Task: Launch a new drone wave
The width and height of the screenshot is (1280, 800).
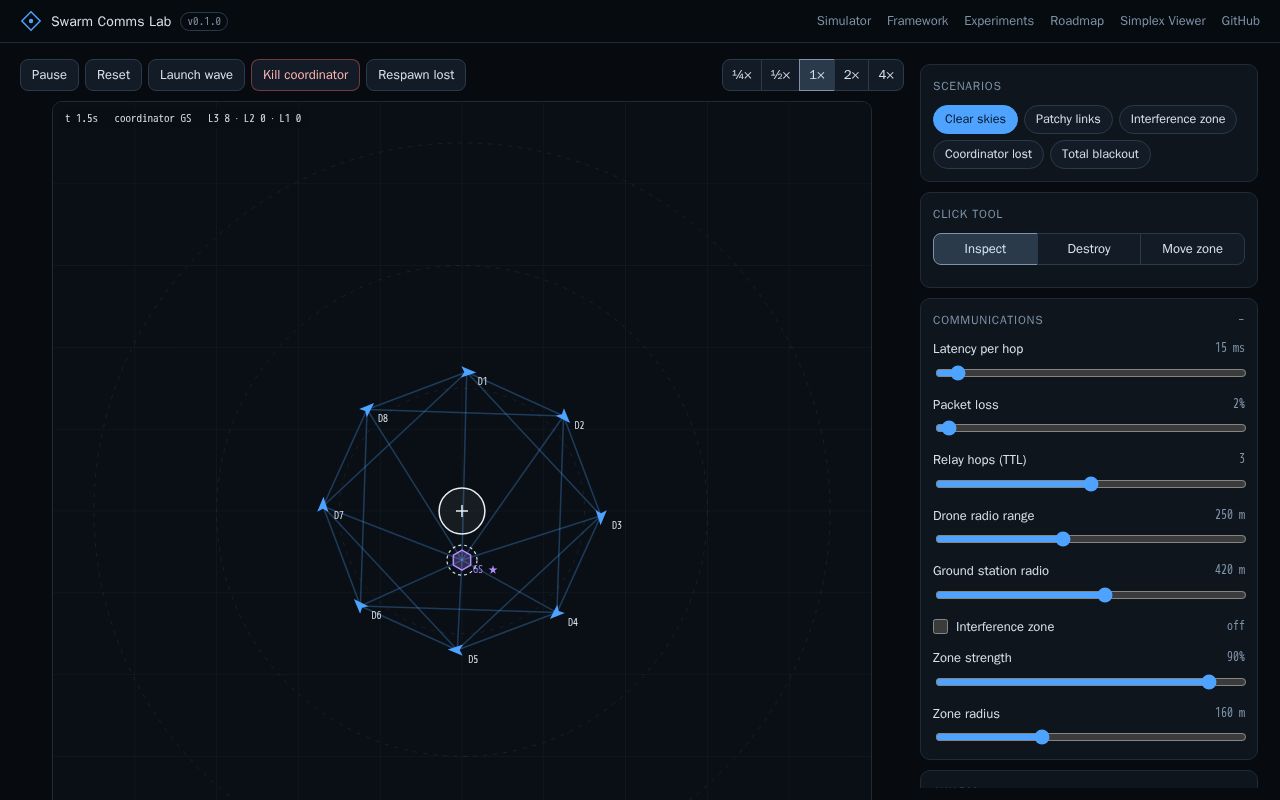Action: [196, 75]
